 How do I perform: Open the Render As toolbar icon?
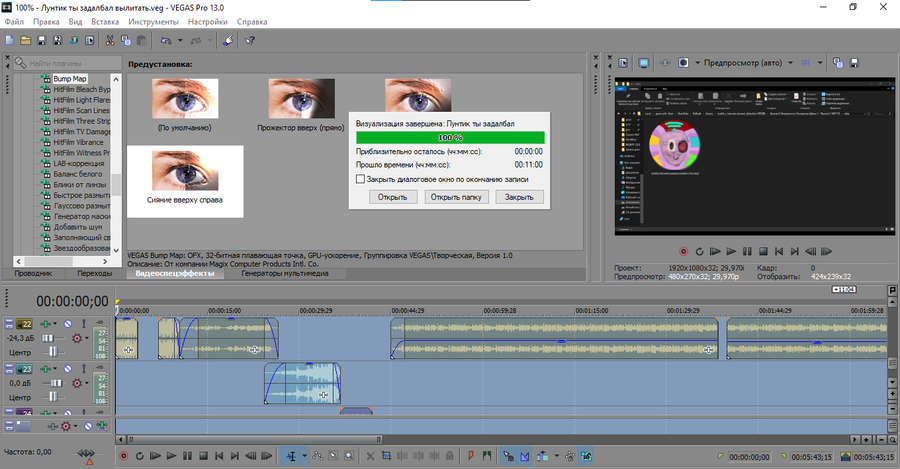click(73, 40)
